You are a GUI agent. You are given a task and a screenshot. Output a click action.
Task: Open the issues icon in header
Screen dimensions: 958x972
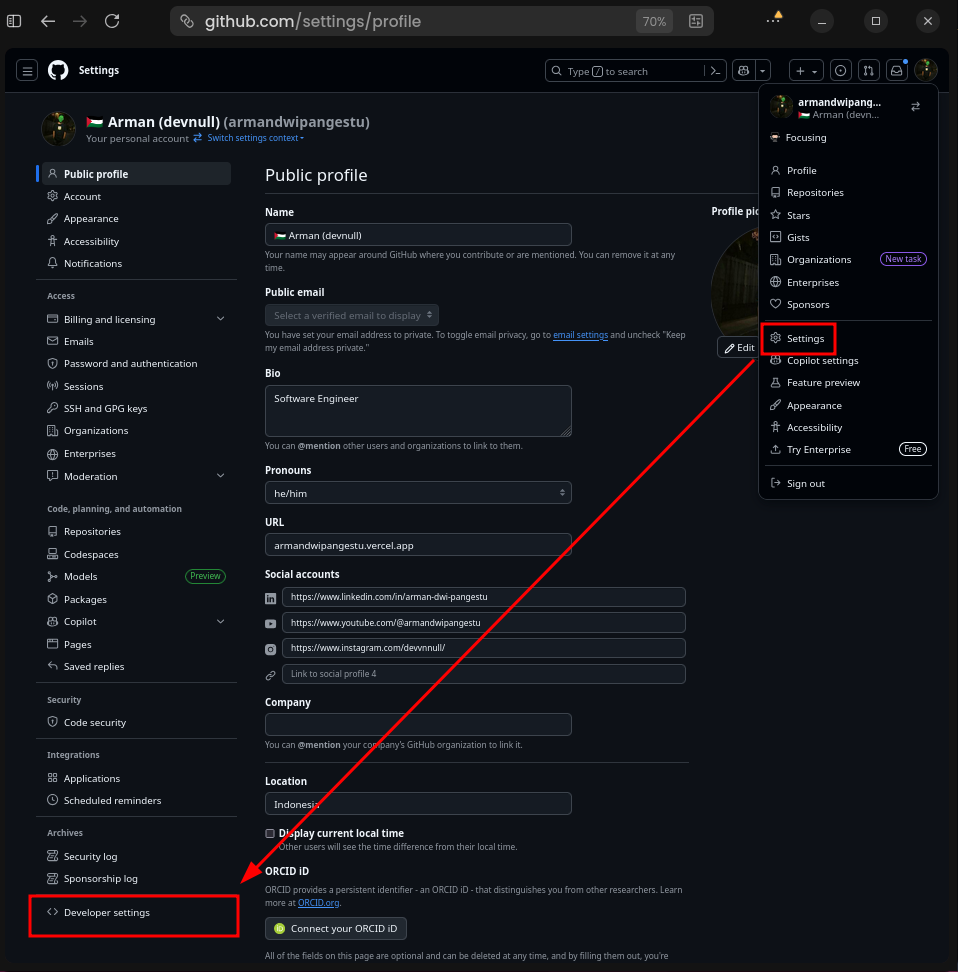(x=840, y=71)
